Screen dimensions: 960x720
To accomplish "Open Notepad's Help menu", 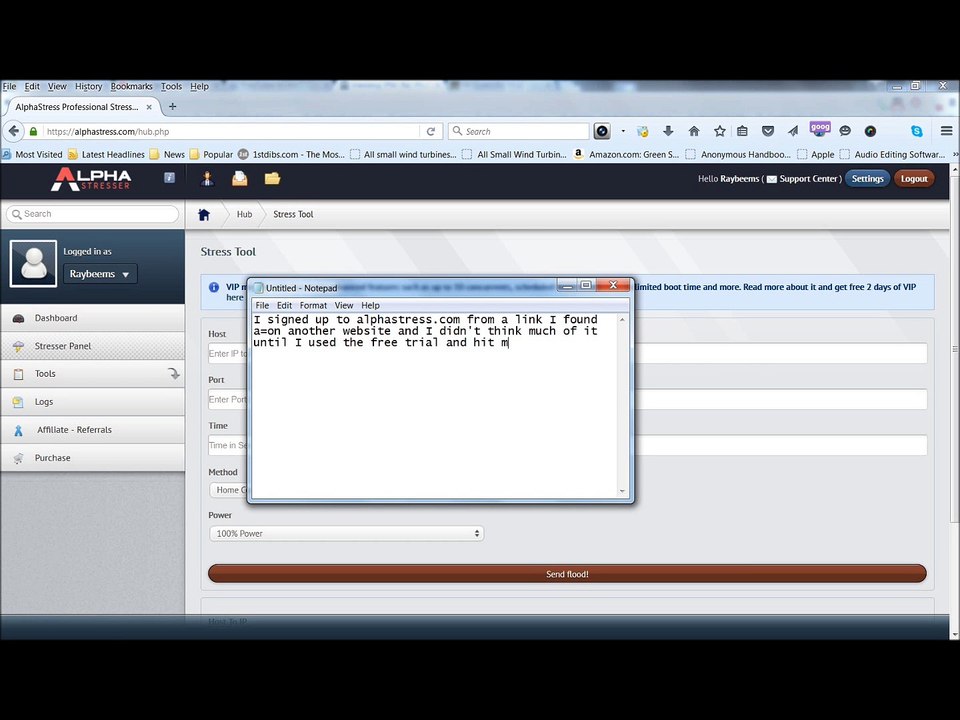I will (370, 305).
